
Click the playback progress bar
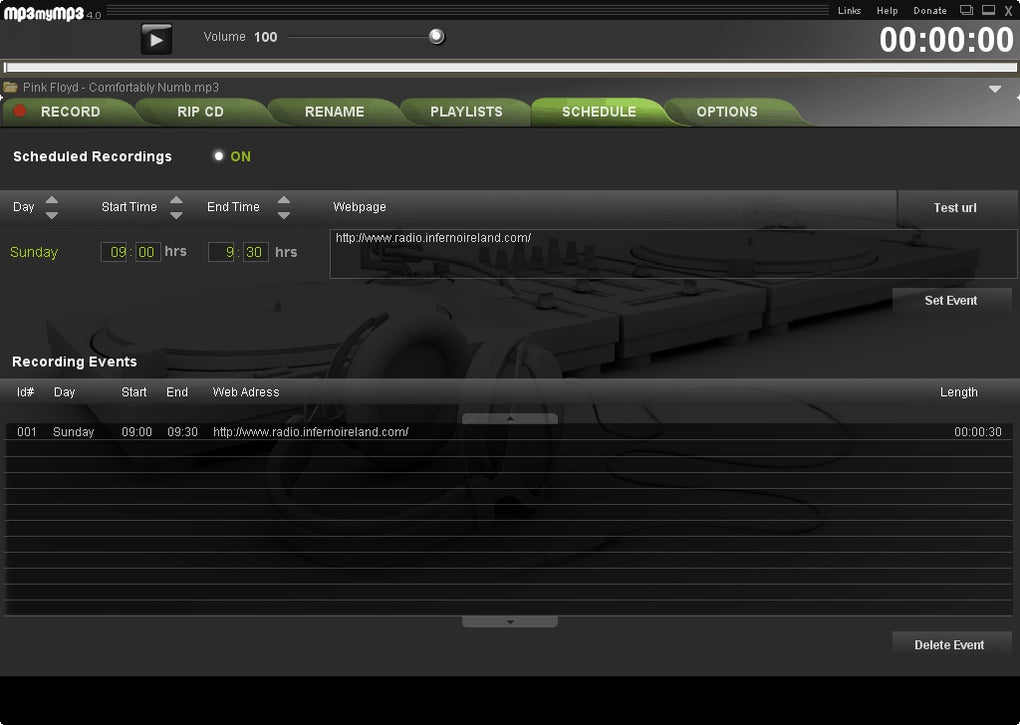510,67
